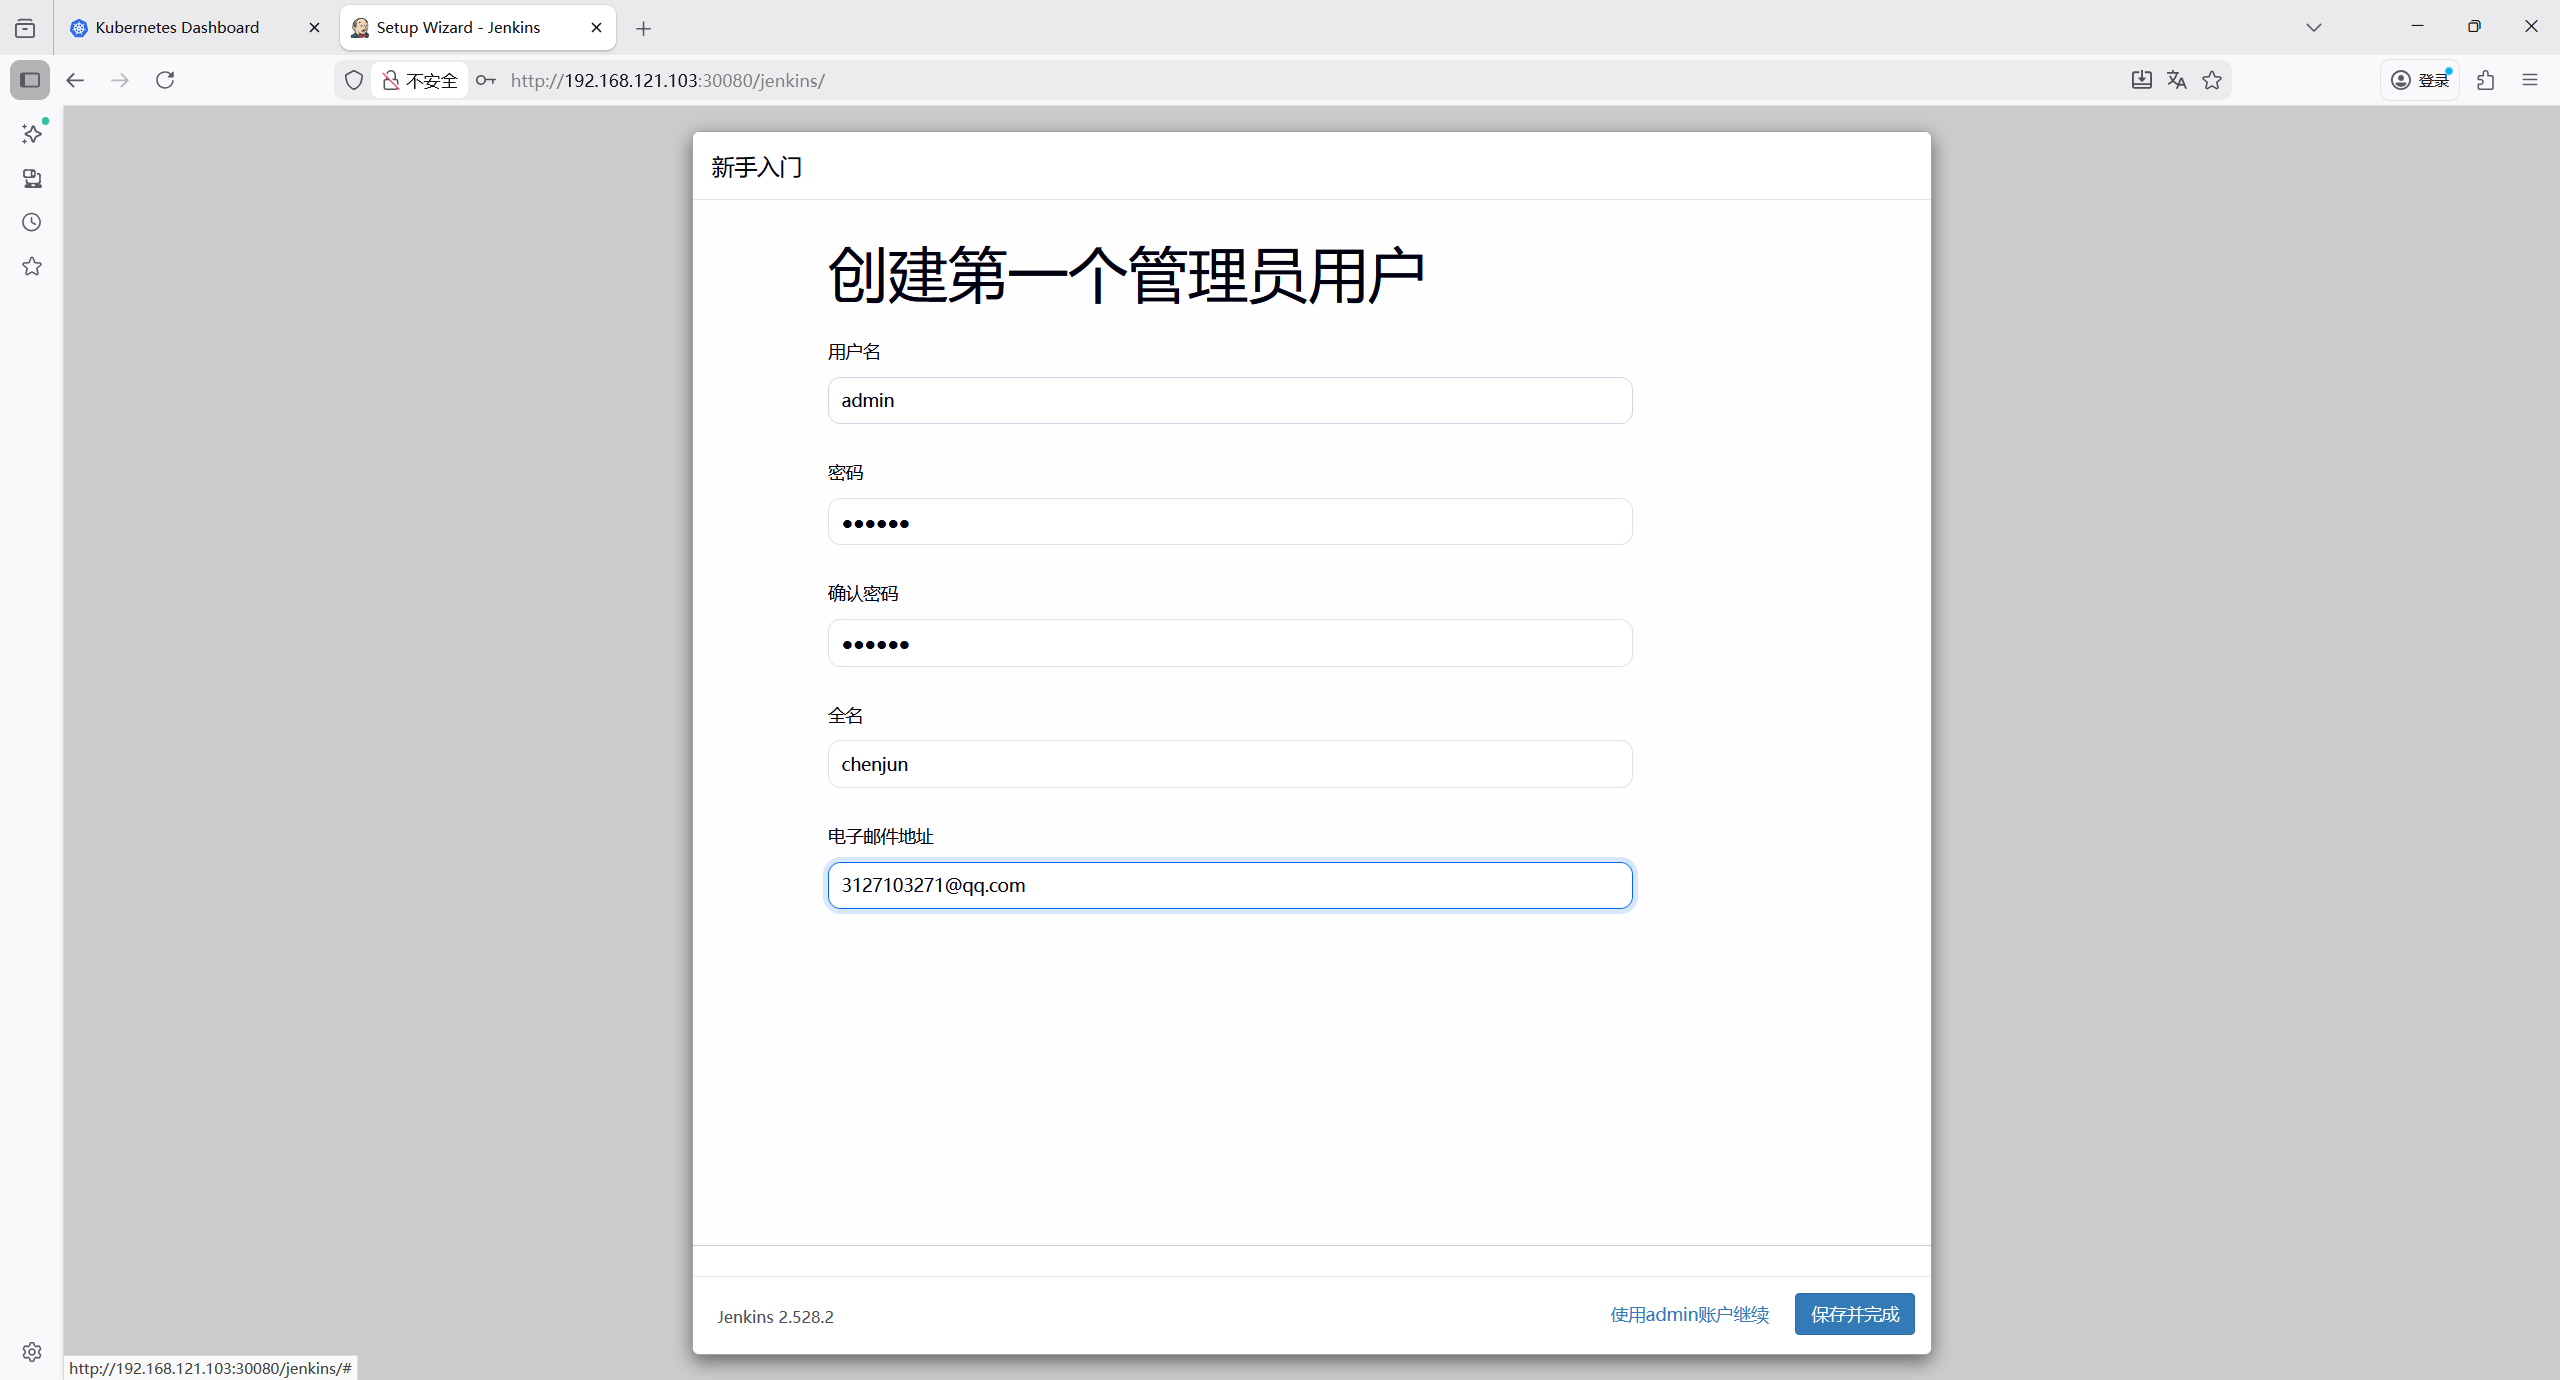Expand the list all tabs chevron
Image resolution: width=2560 pixels, height=1380 pixels.
[2314, 28]
